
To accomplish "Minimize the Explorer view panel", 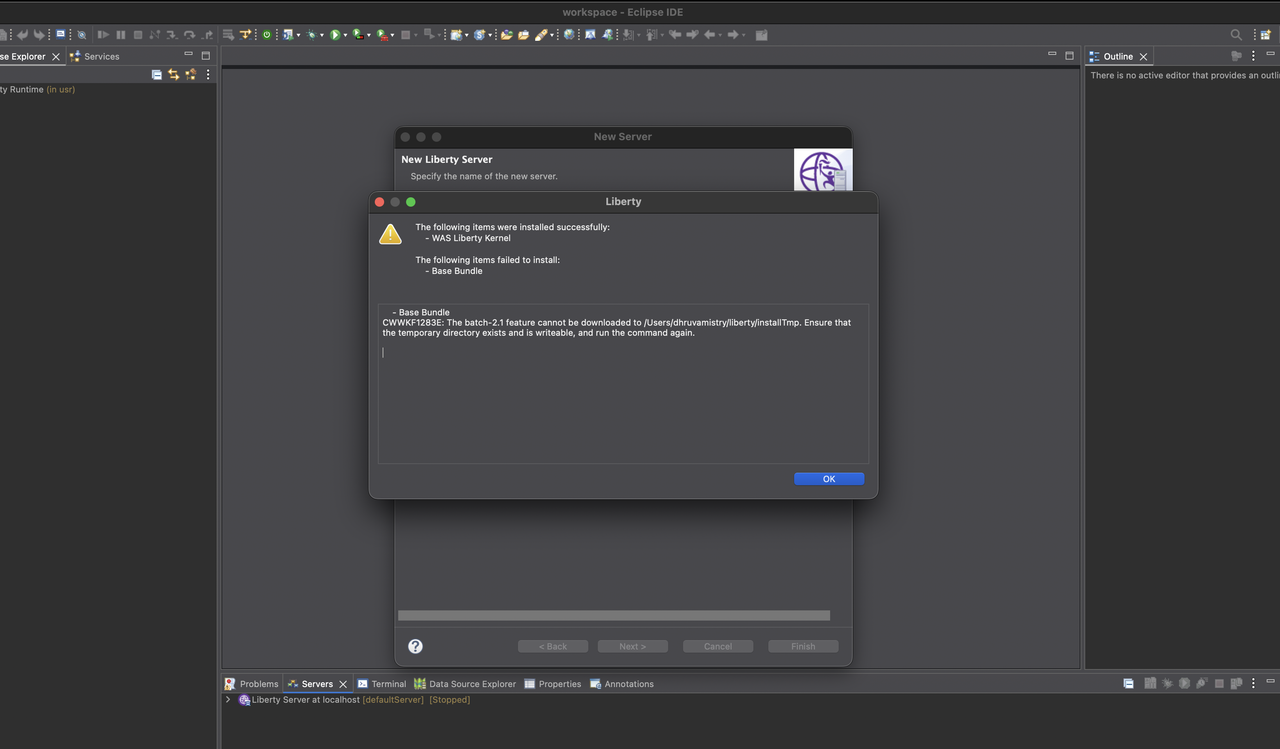I will (188, 56).
